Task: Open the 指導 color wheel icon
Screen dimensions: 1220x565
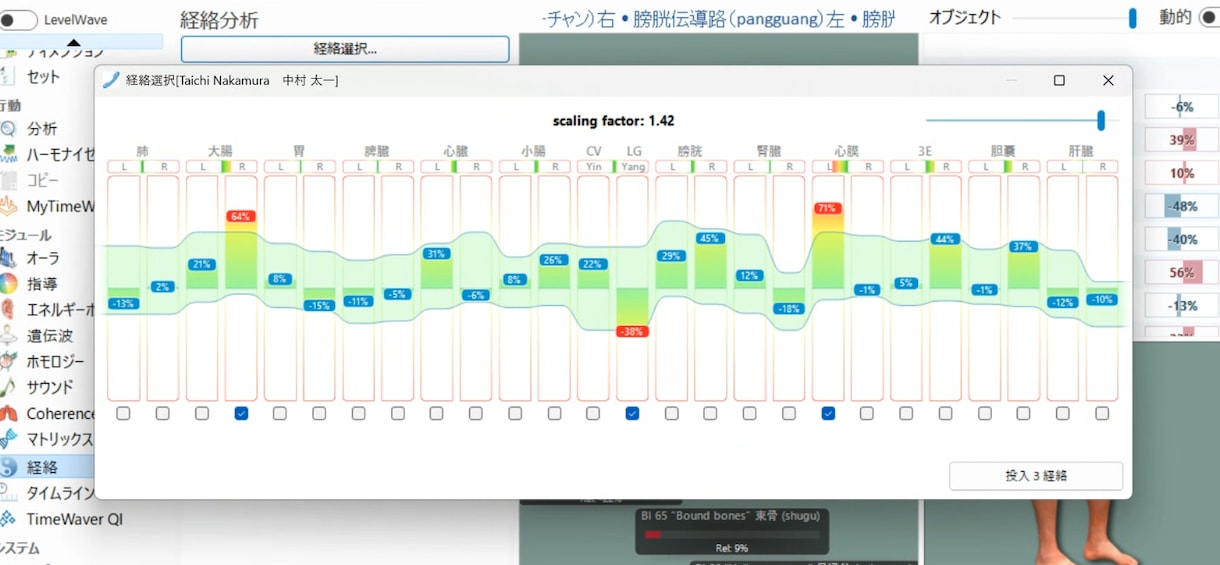Action: [8, 284]
